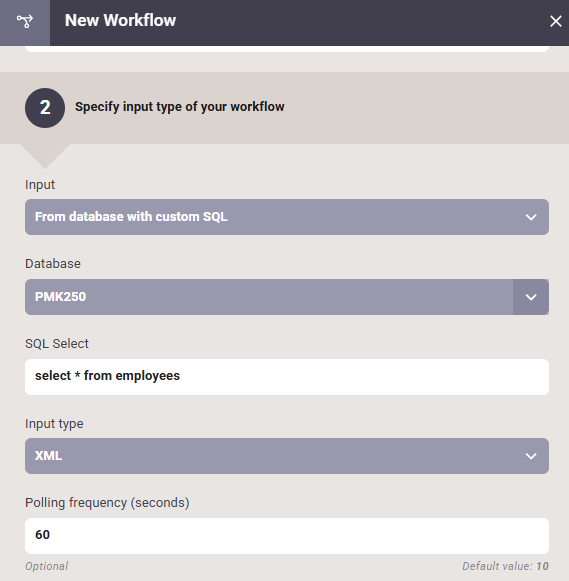This screenshot has width=569, height=581.
Task: Click the chevron arrow of the XML dropdown
Action: coord(531,456)
